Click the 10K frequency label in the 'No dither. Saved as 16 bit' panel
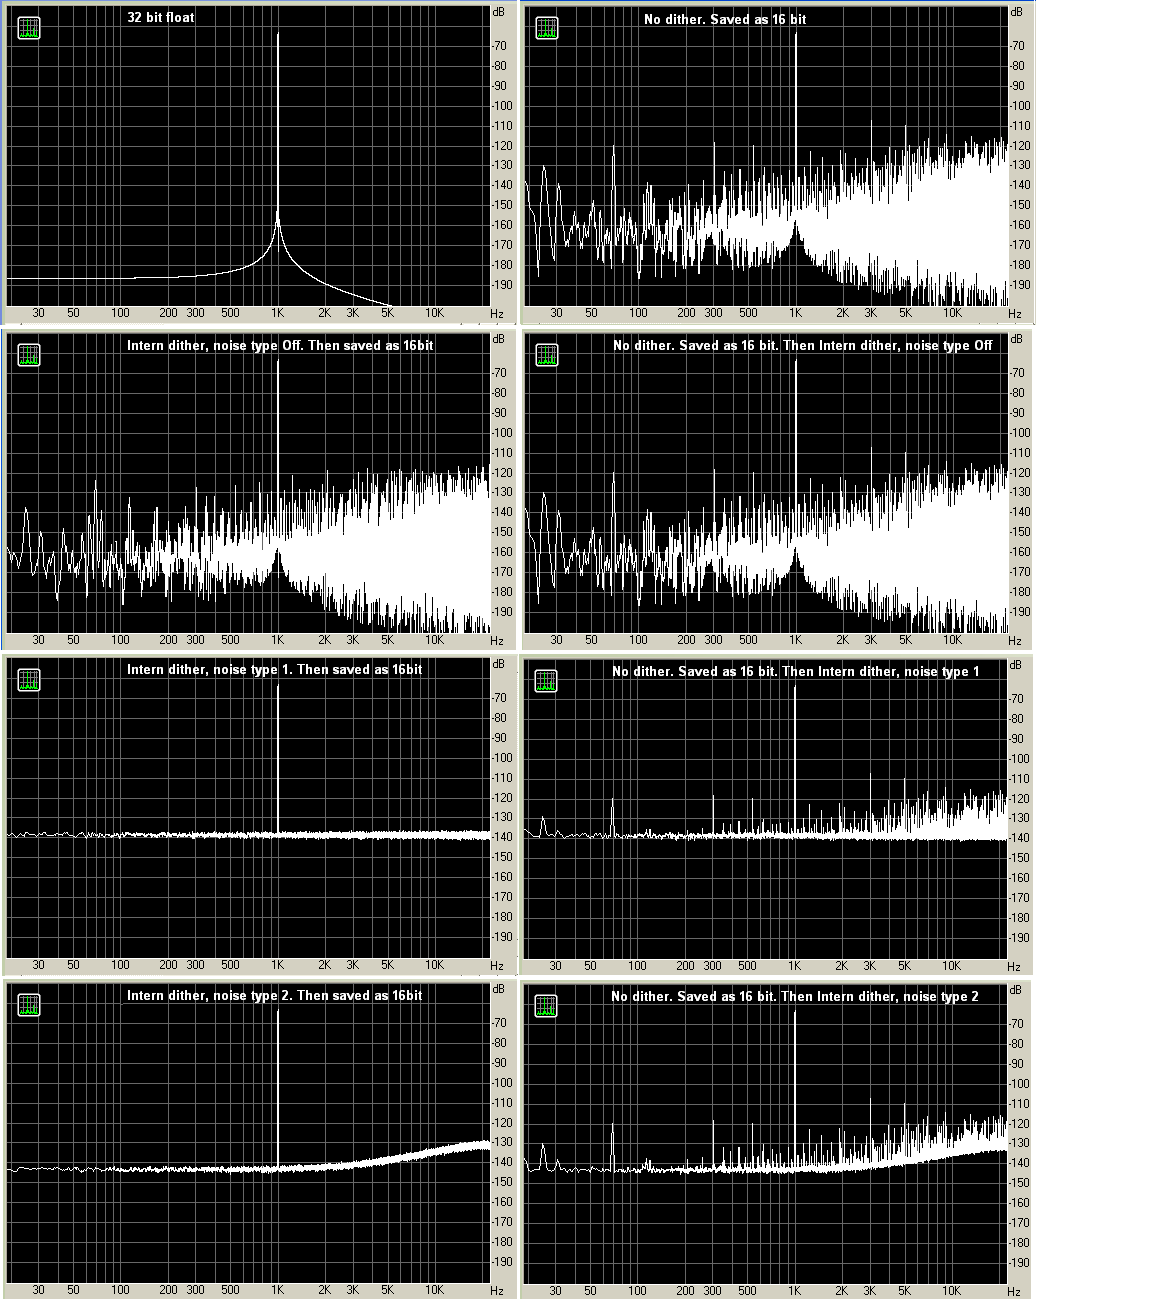The height and width of the screenshot is (1303, 1152). coord(951,313)
